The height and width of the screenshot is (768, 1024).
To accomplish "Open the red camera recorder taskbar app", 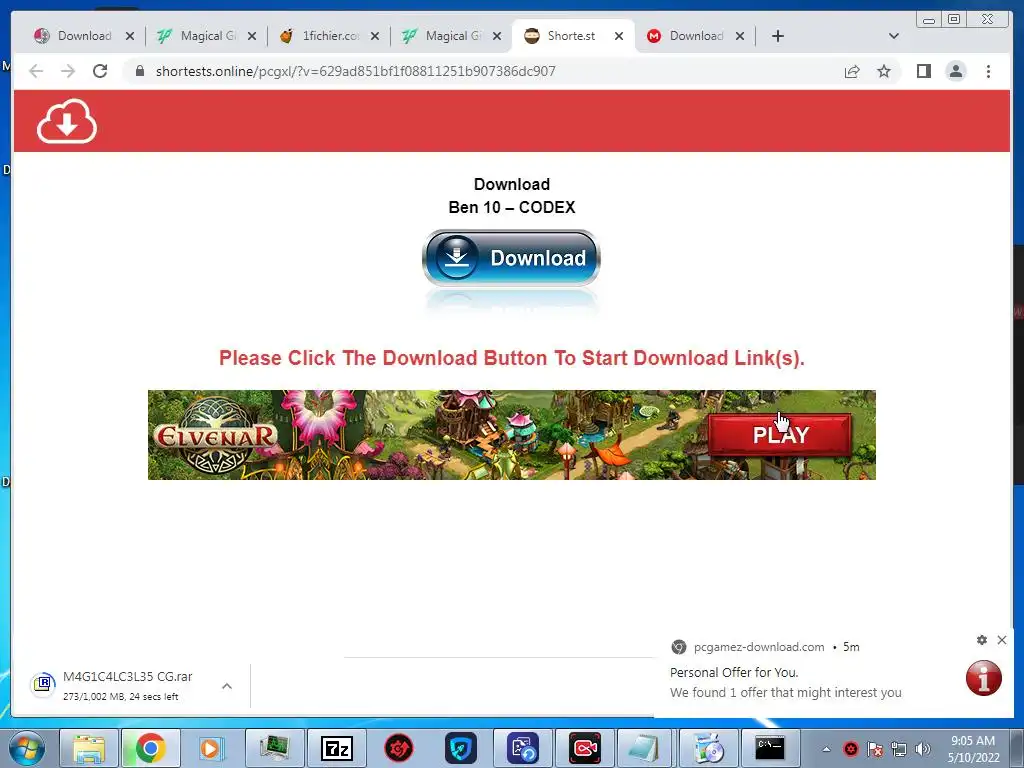I will 584,748.
